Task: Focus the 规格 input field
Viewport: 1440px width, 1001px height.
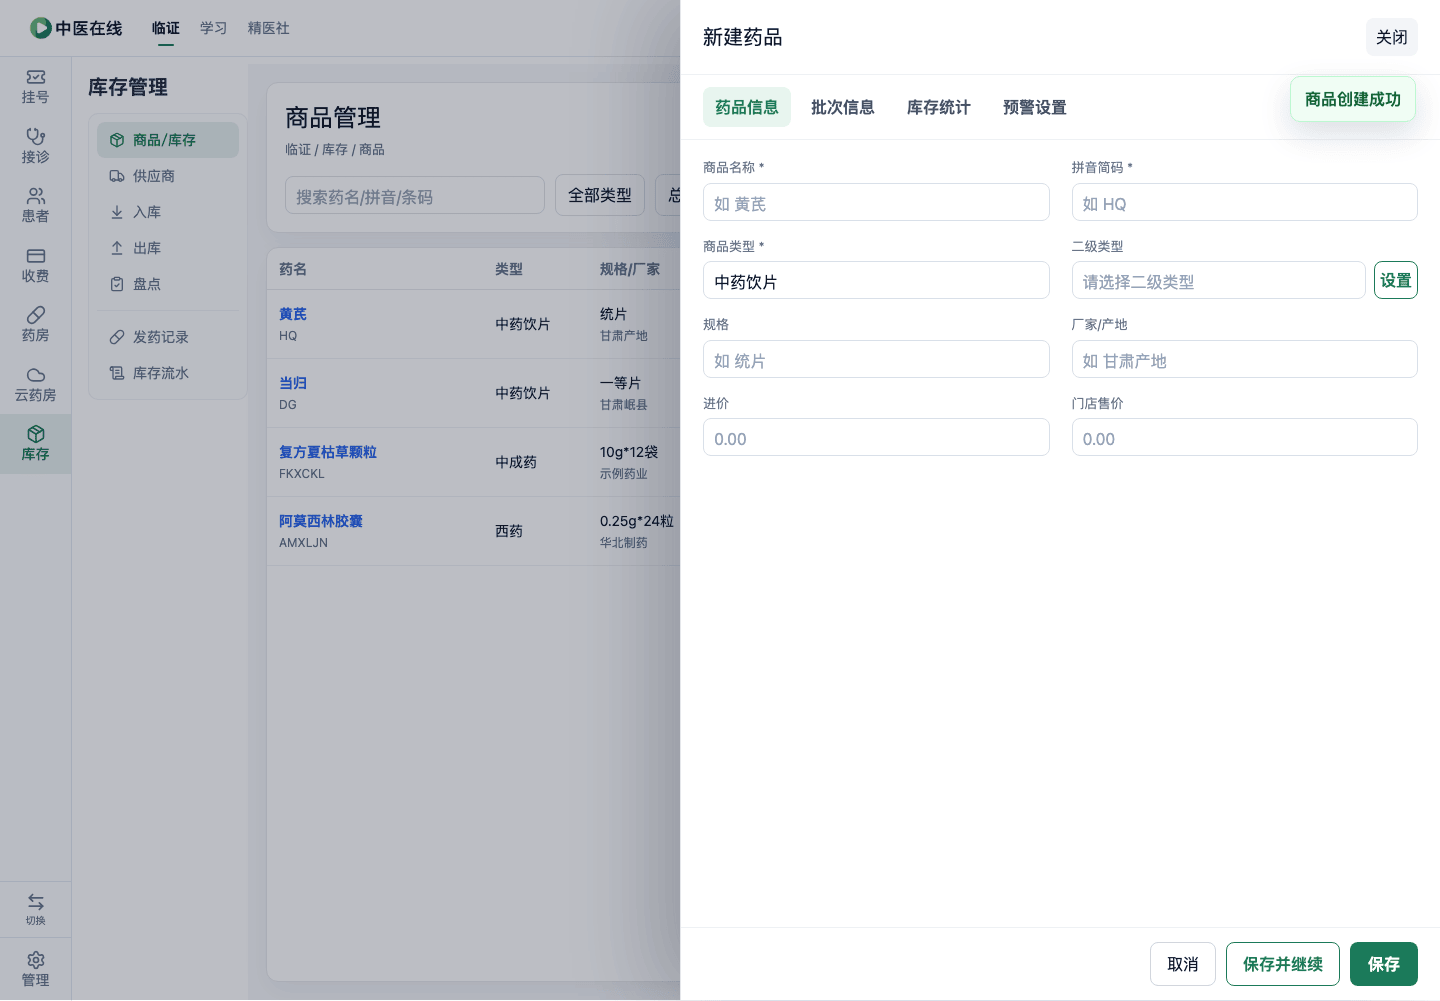Action: point(876,360)
